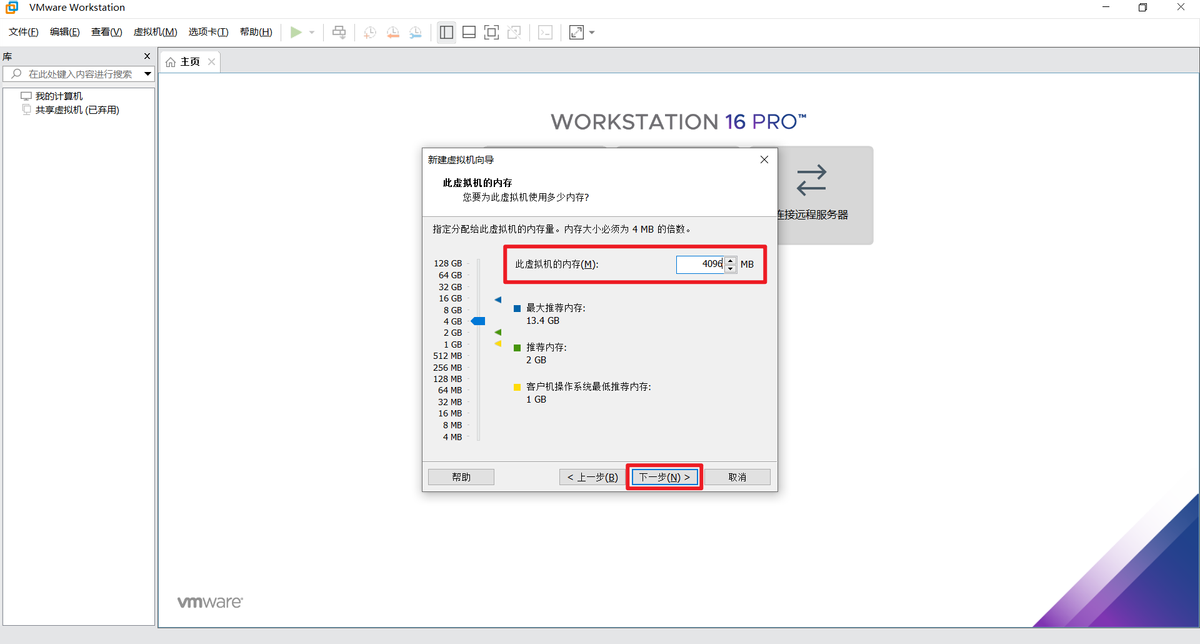Click the 32 GB scale label

(x=450, y=287)
